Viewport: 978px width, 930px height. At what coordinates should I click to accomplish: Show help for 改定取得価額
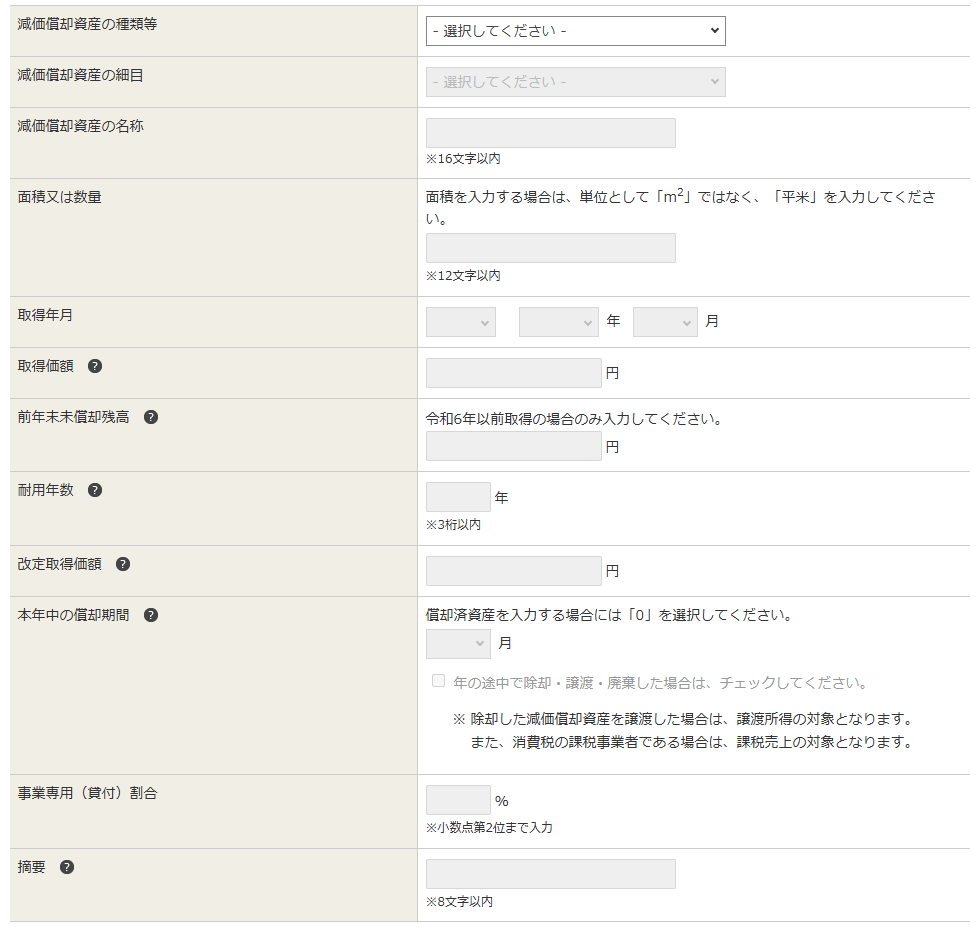point(123,564)
